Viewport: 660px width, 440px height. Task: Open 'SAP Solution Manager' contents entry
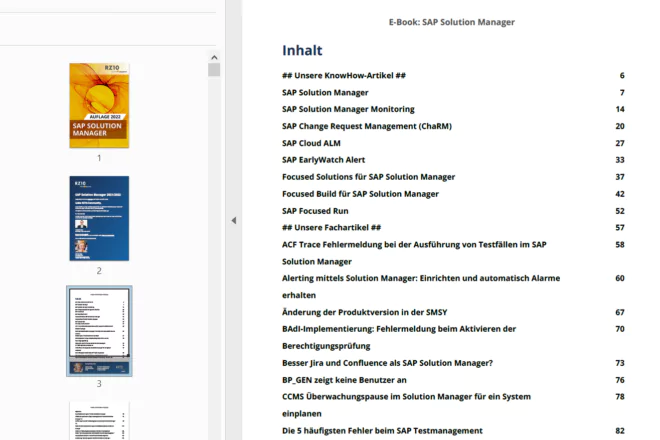tap(325, 92)
